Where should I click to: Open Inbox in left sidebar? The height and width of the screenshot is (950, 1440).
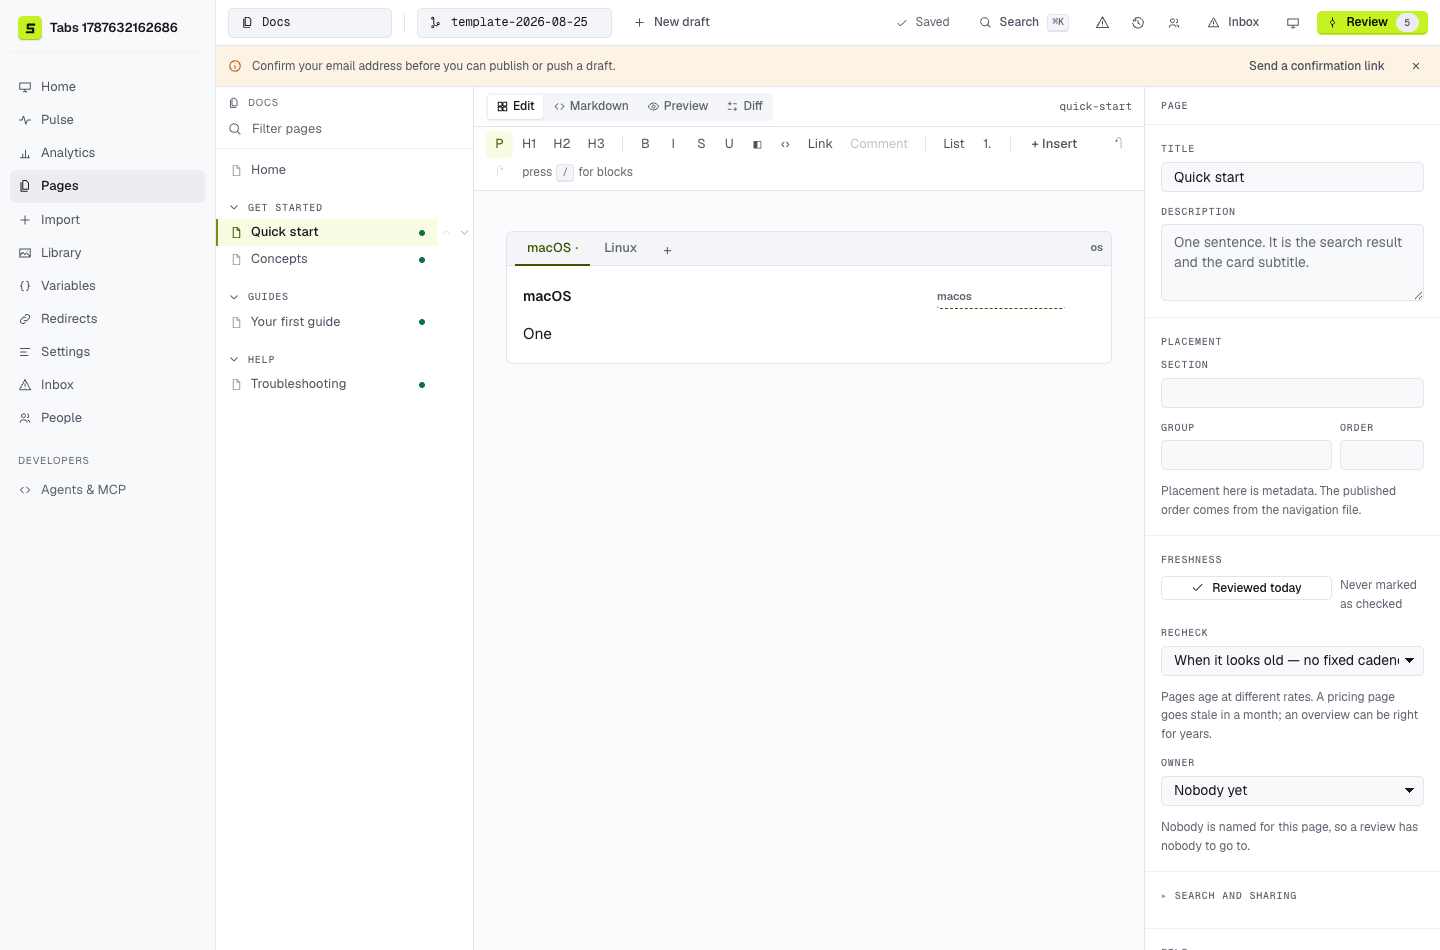coord(107,385)
